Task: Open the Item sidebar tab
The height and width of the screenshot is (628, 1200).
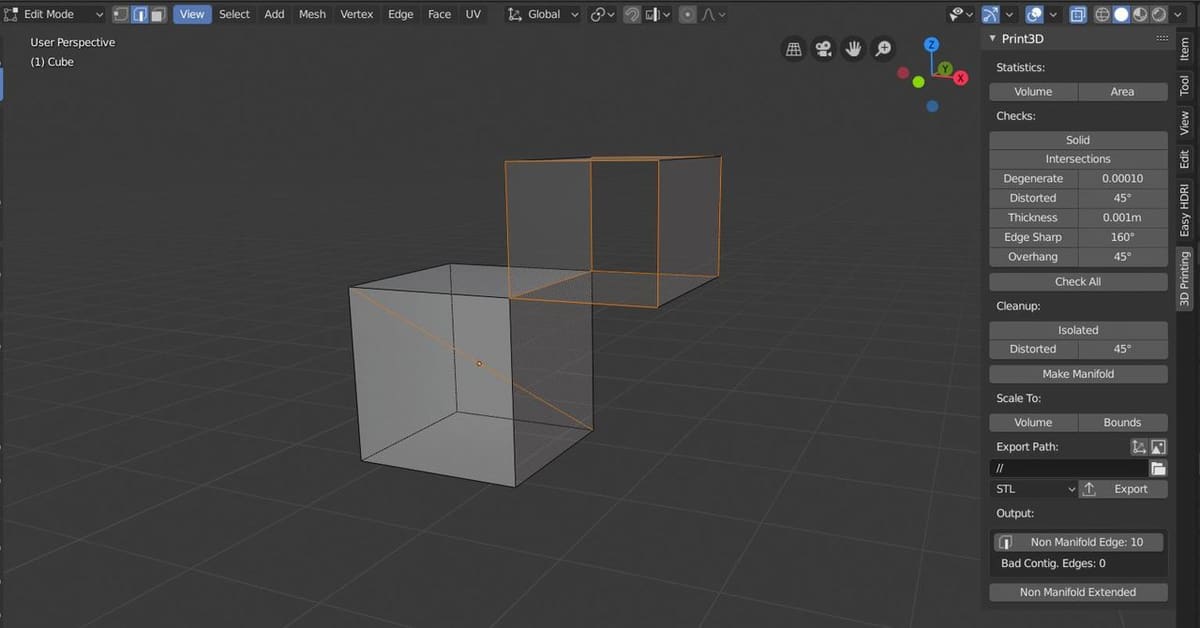Action: tap(1185, 48)
